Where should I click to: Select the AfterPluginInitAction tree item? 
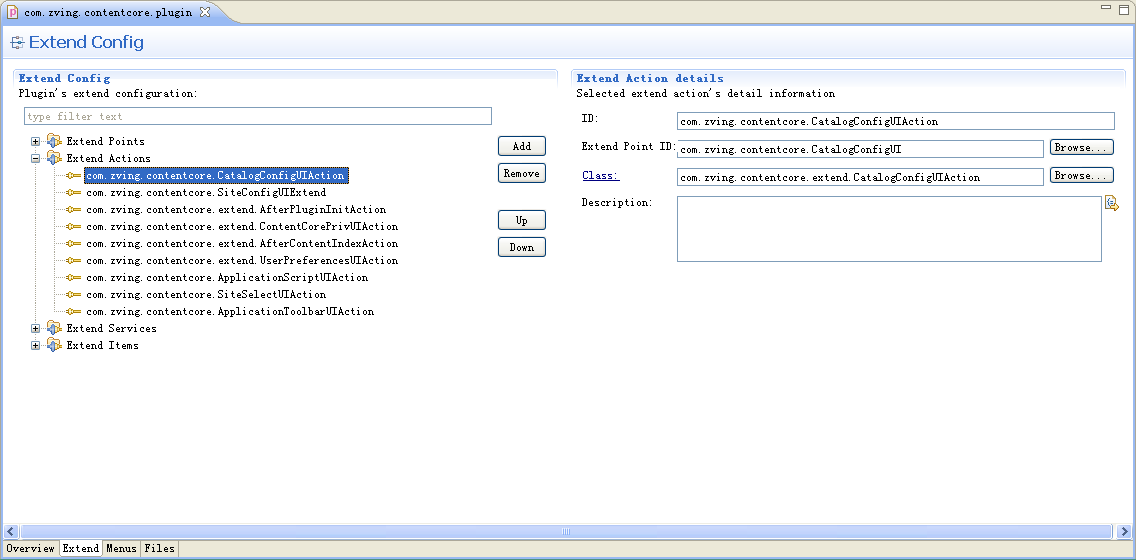point(235,209)
